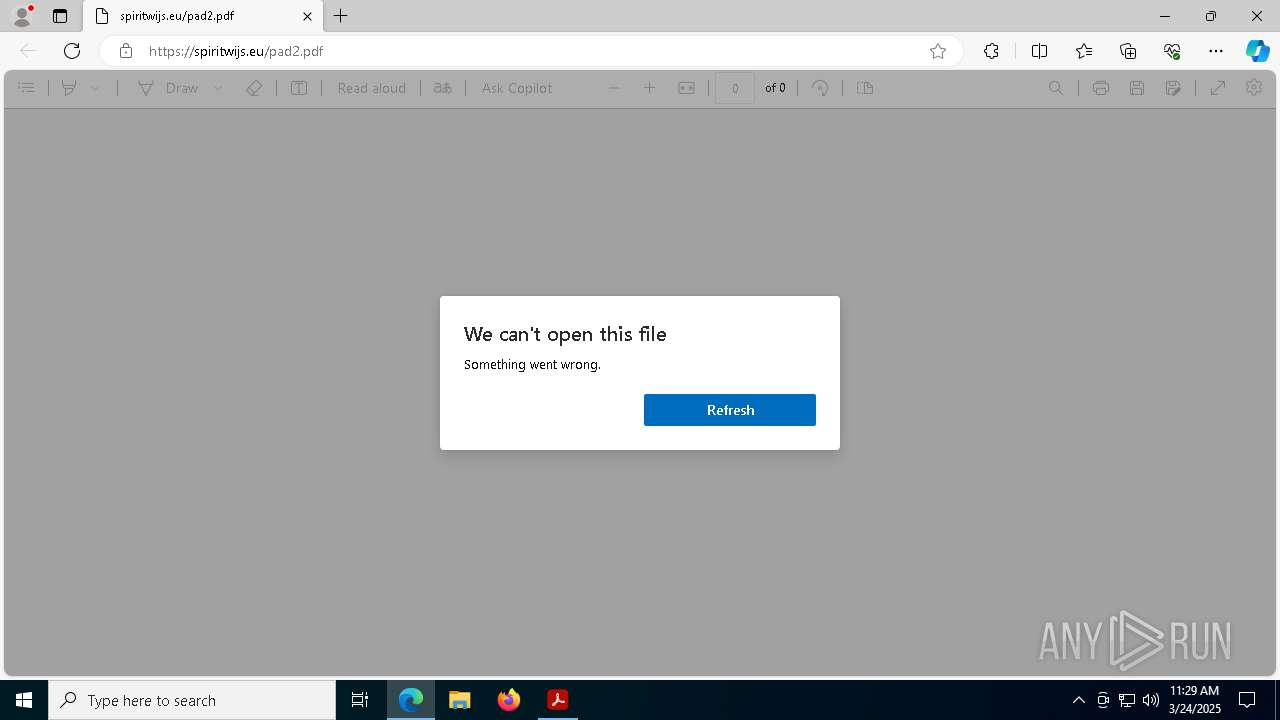Click Ask Copilot in PDF toolbar
This screenshot has width=1280, height=720.
[x=517, y=88]
